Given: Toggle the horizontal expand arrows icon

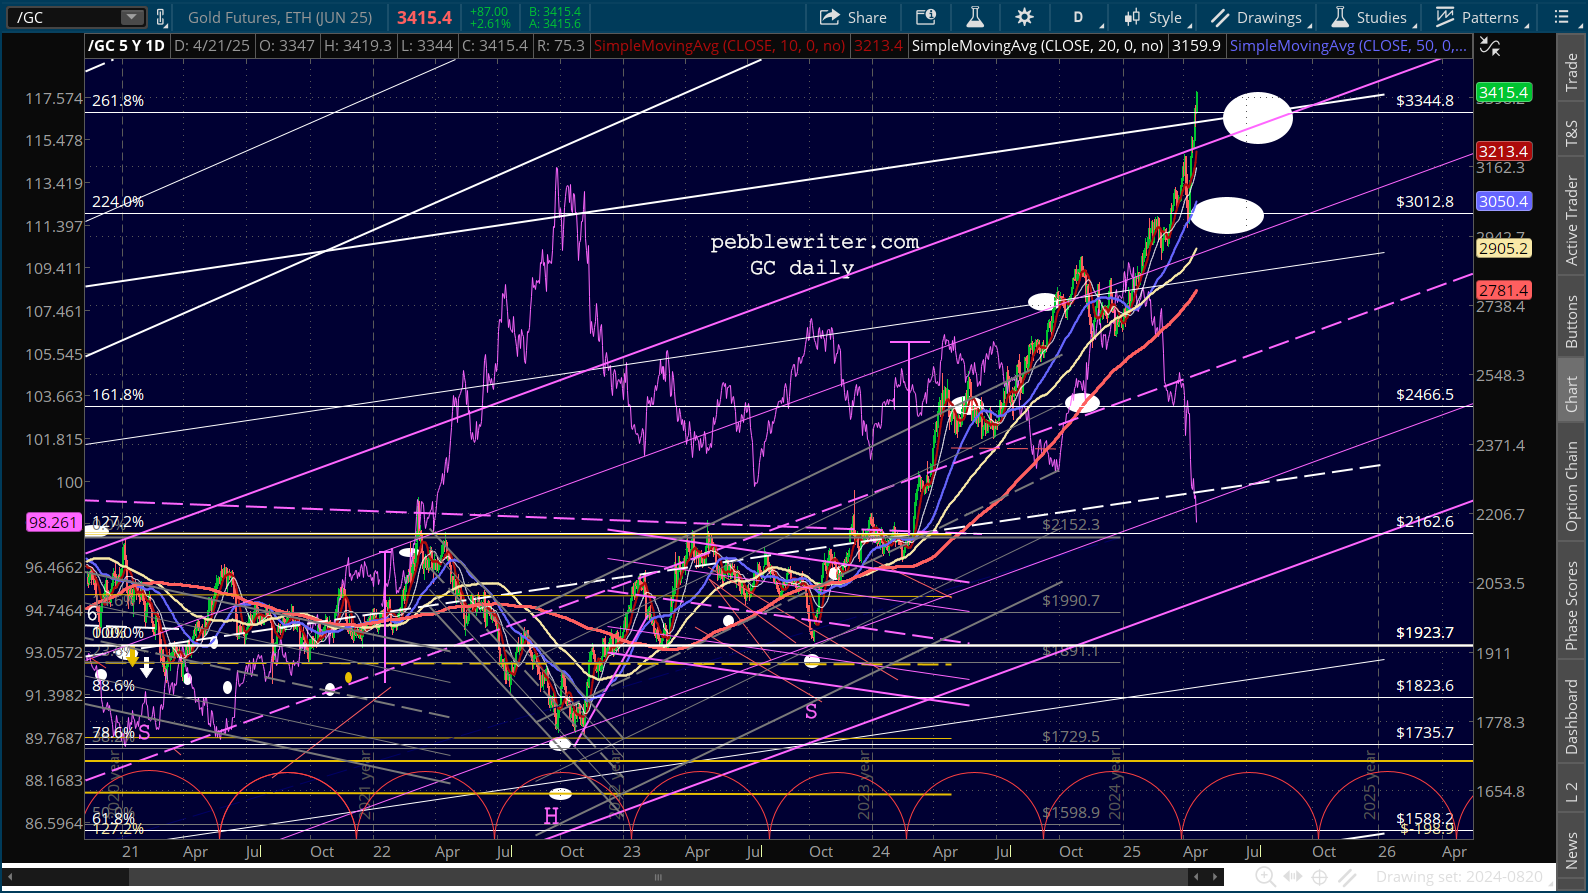Looking at the screenshot, I should point(1293,877).
